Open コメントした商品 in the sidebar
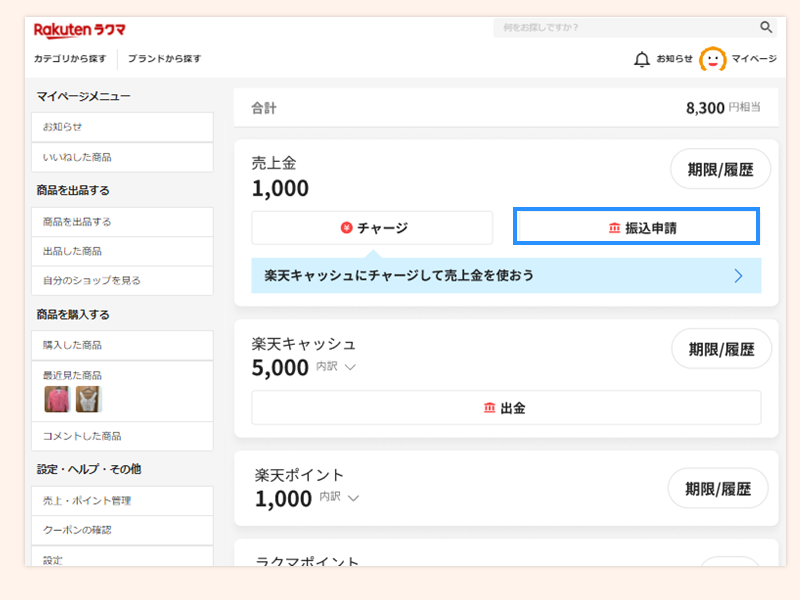 click(x=122, y=436)
